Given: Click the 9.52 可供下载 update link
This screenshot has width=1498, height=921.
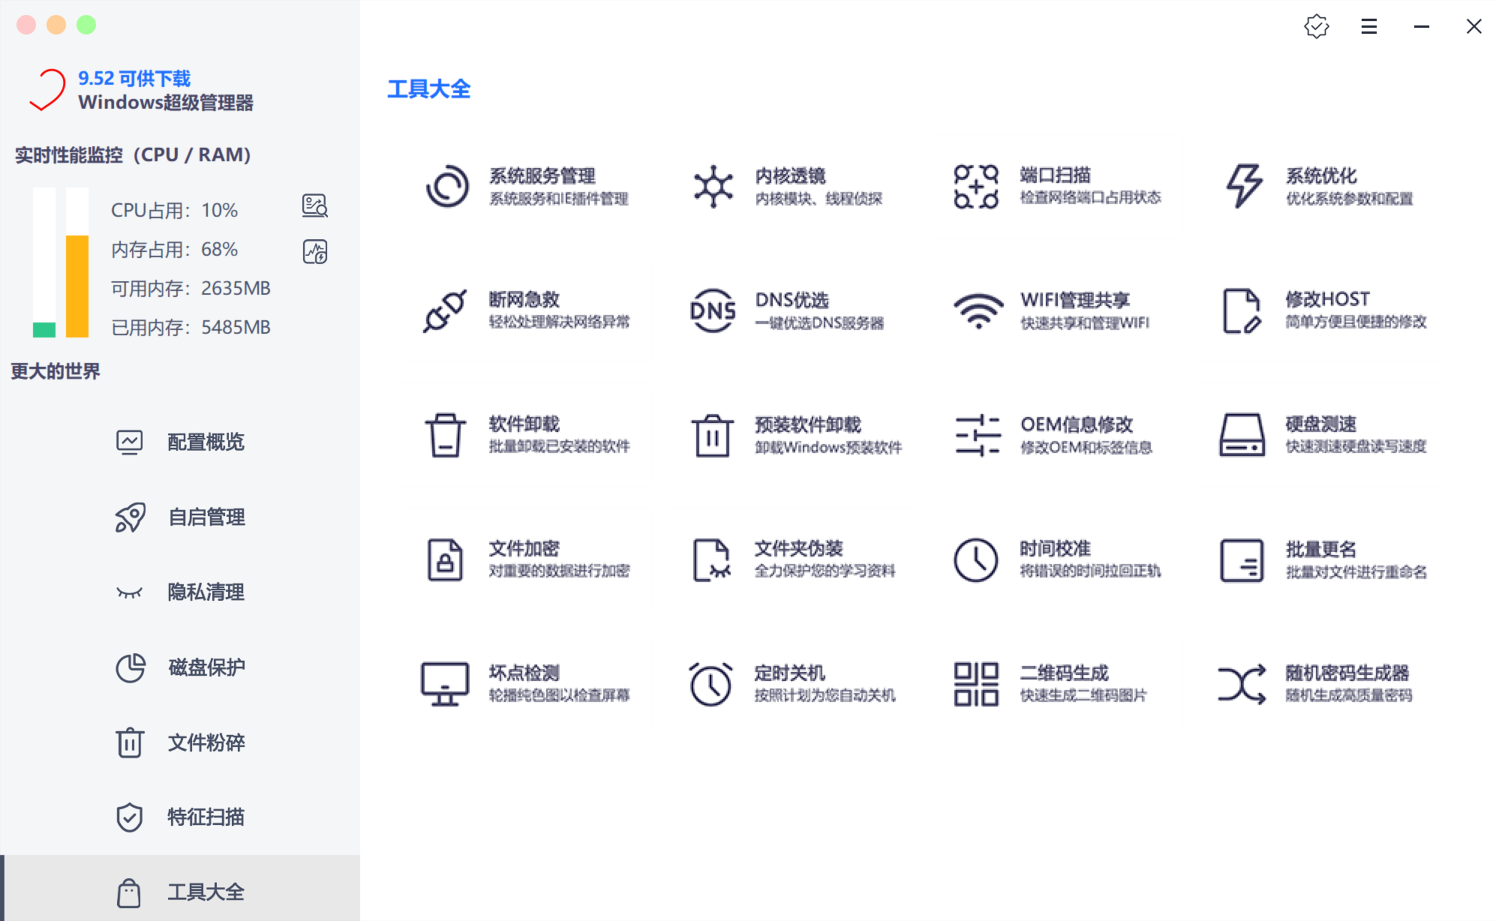Looking at the screenshot, I should [134, 78].
